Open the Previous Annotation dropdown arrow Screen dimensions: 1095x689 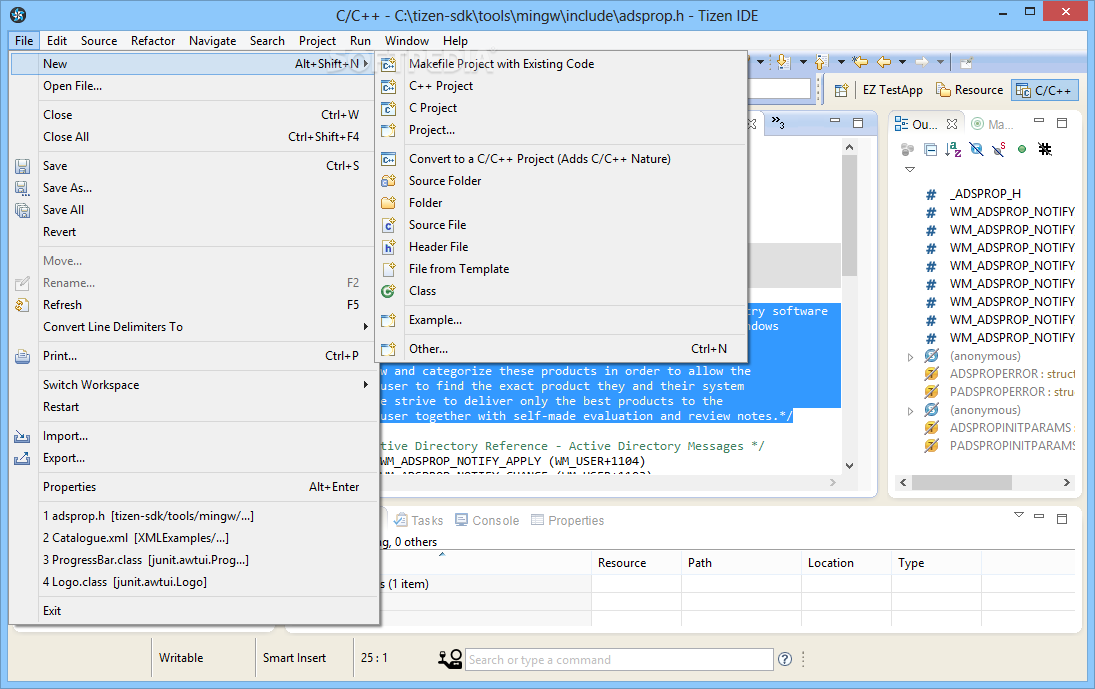(841, 62)
